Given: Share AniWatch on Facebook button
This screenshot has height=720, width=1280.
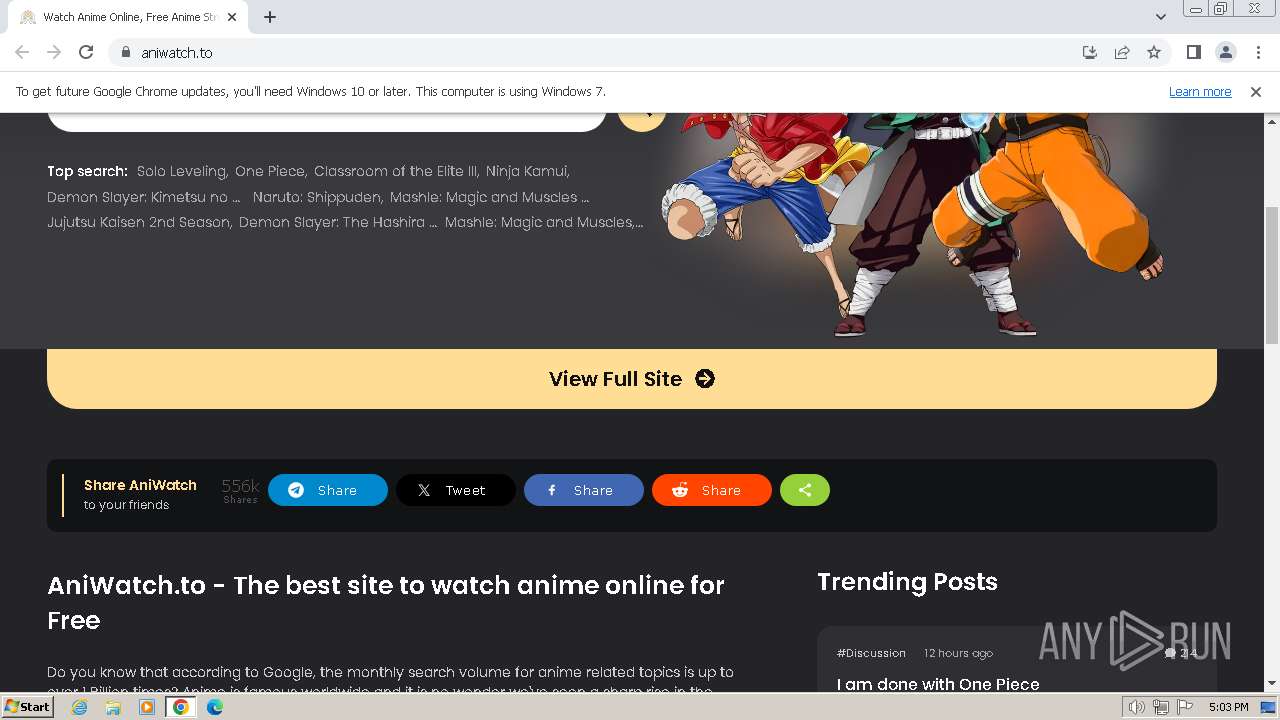Looking at the screenshot, I should coord(584,490).
